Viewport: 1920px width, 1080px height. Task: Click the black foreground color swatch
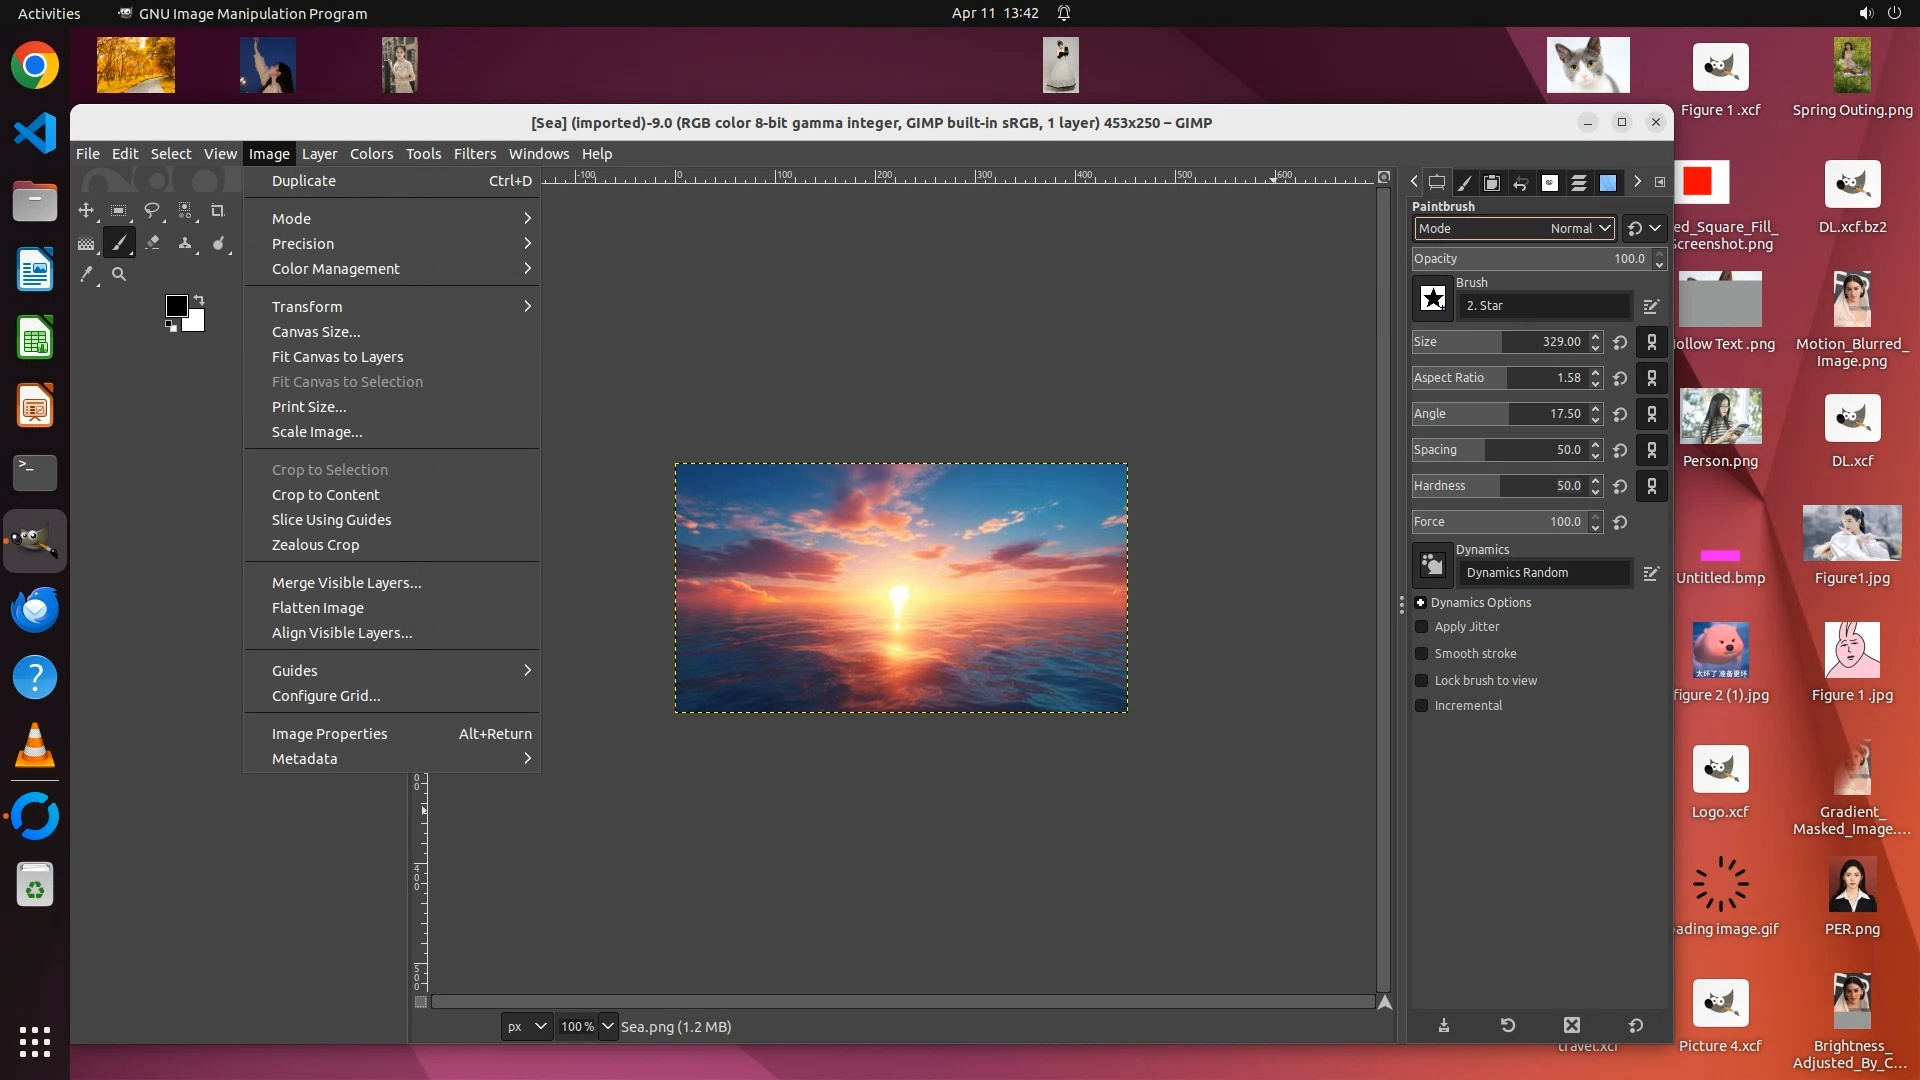176,306
